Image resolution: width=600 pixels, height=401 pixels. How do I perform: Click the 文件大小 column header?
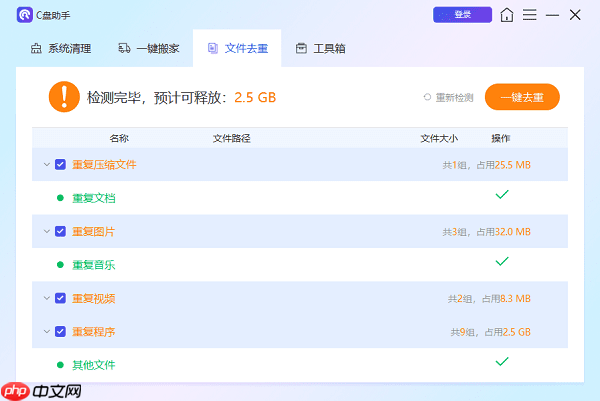(x=439, y=138)
